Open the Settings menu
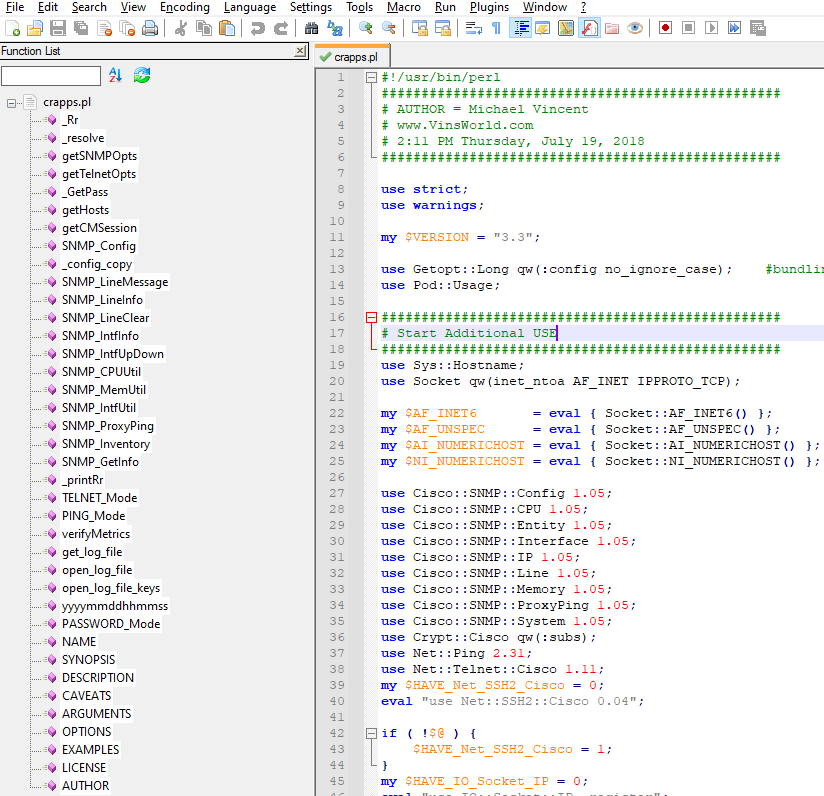This screenshot has width=824, height=796. point(311,7)
